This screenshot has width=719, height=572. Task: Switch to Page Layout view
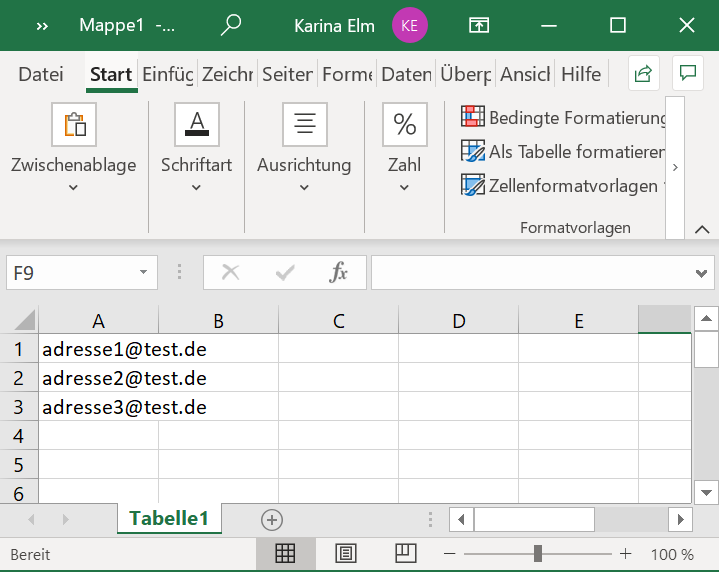click(346, 554)
